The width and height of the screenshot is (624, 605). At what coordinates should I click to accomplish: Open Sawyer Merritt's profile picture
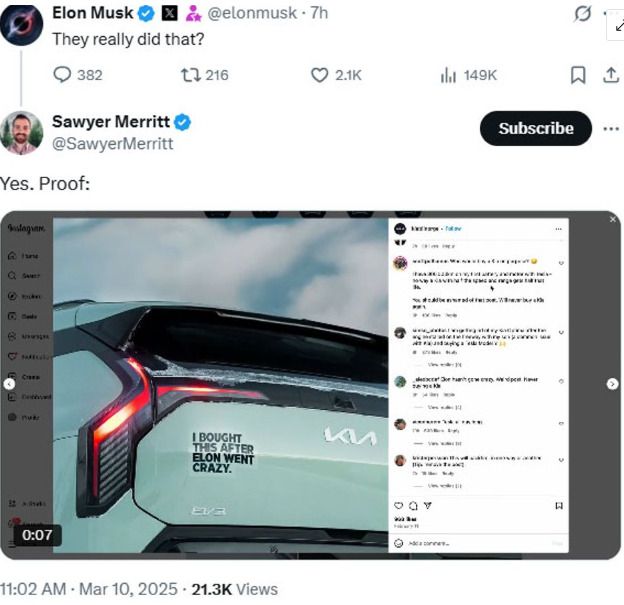pos(21,133)
